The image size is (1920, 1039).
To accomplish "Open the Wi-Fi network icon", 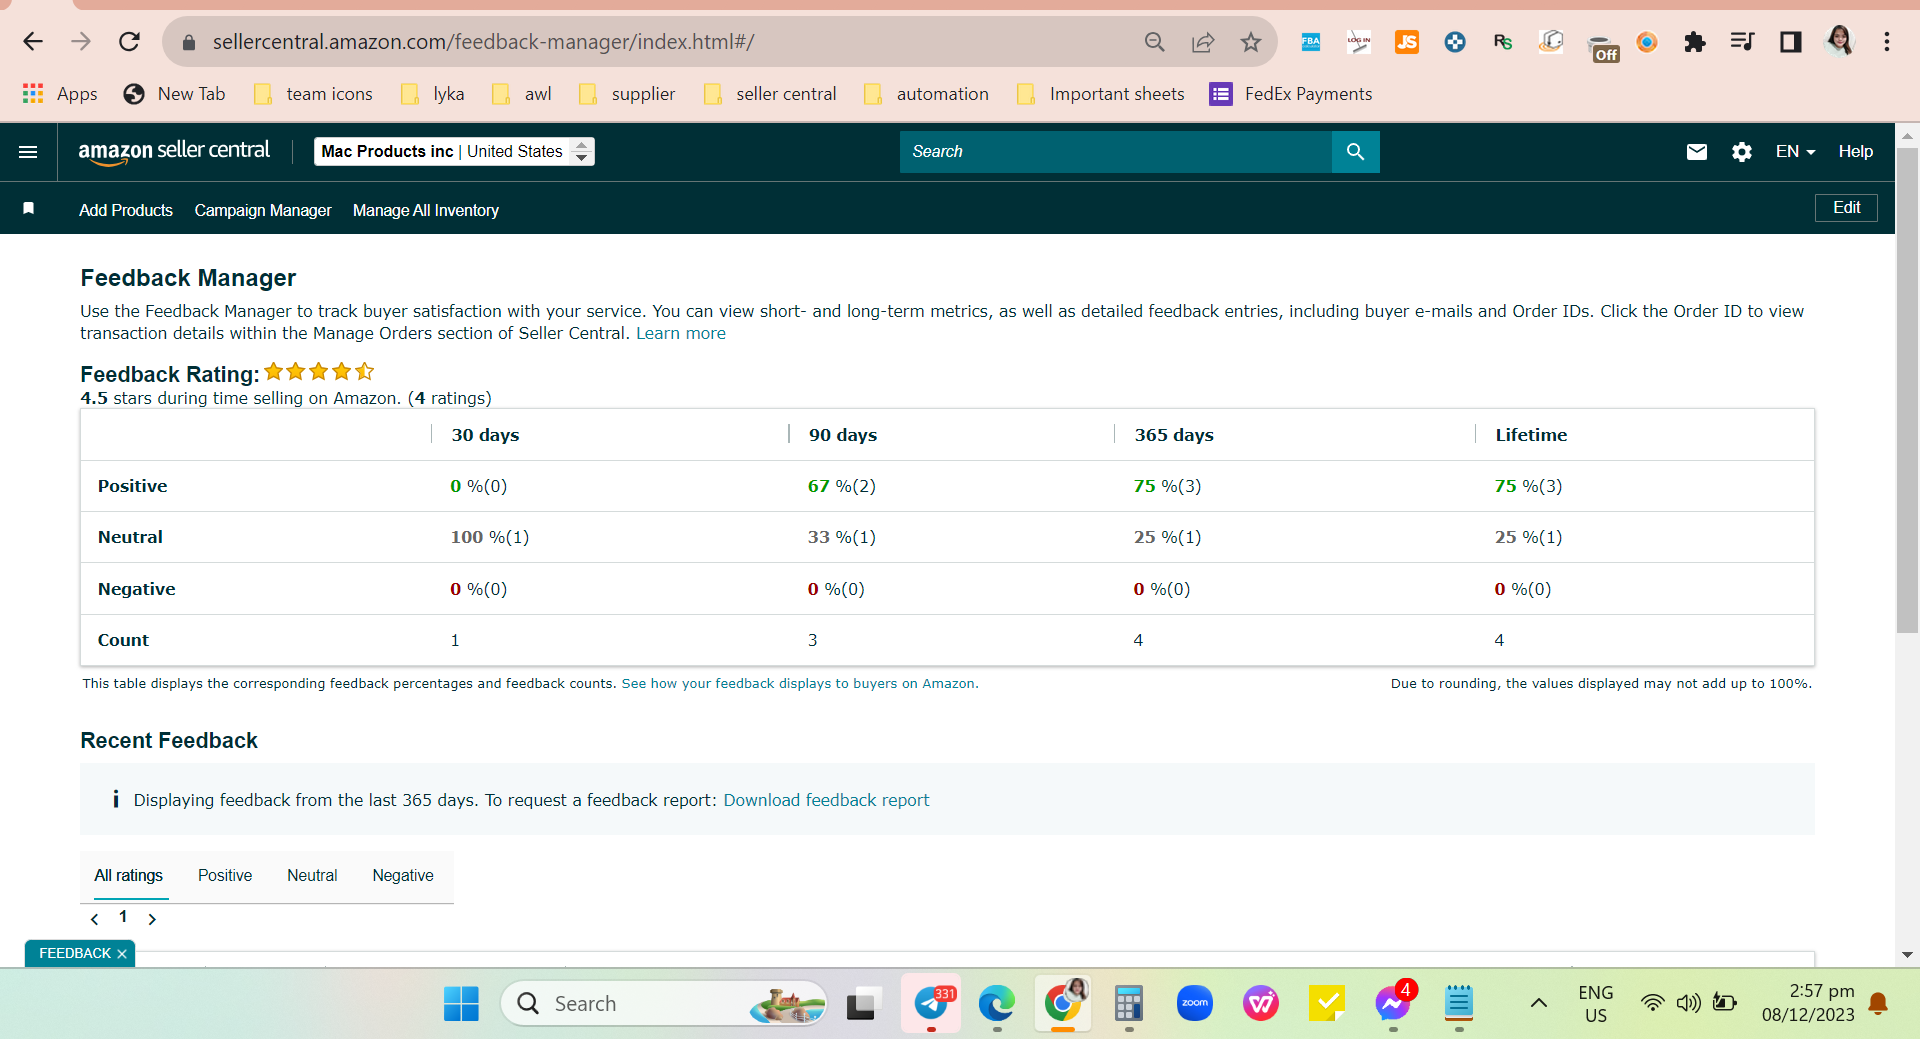I will tap(1652, 1003).
